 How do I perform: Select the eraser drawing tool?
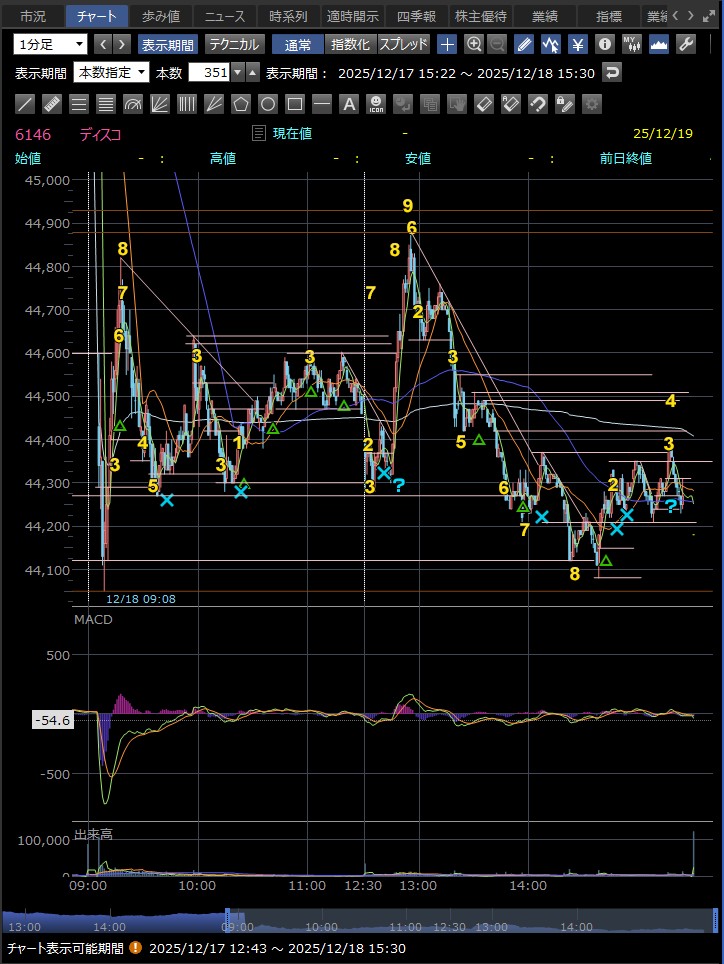point(483,103)
